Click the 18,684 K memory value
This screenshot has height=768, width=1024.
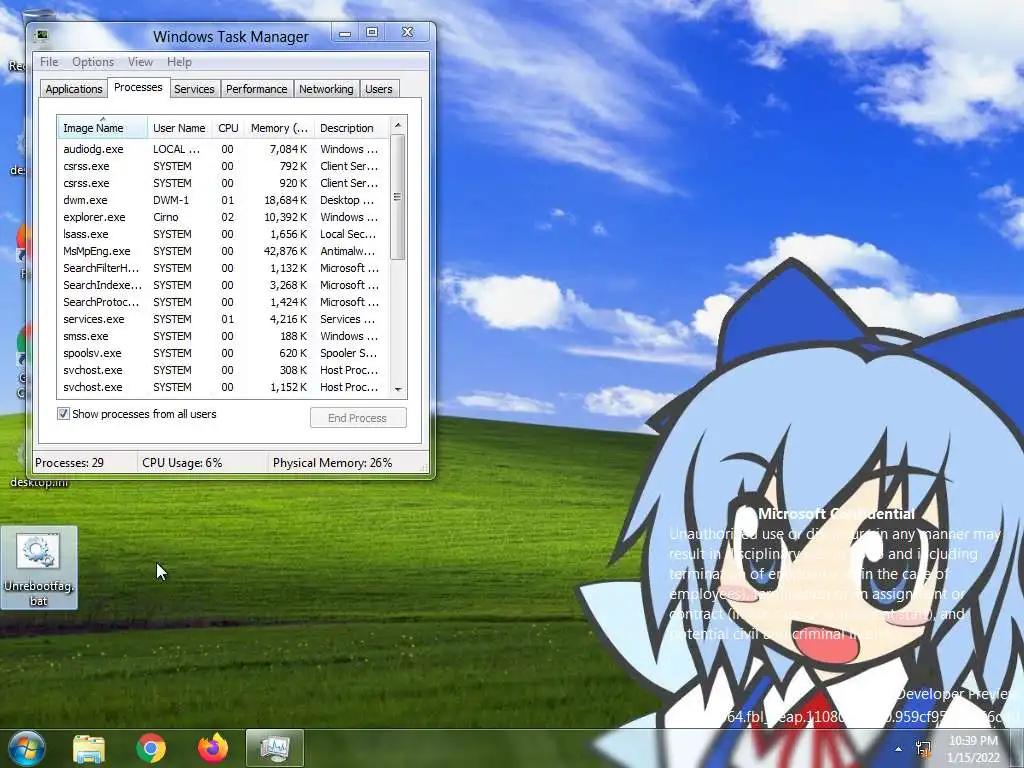pyautogui.click(x=285, y=200)
